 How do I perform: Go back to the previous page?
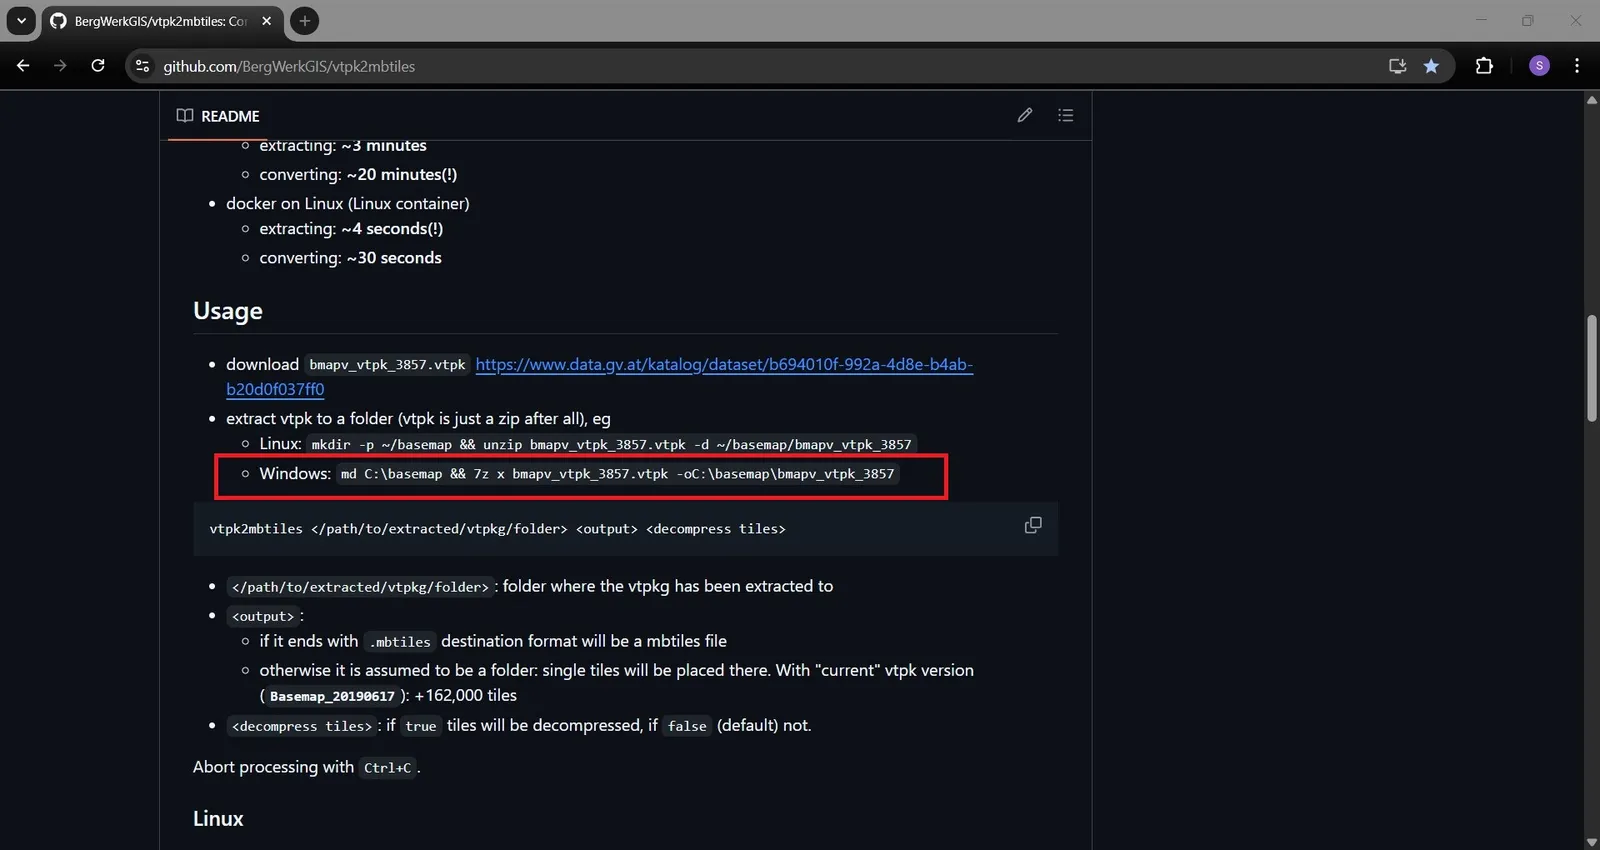point(23,66)
